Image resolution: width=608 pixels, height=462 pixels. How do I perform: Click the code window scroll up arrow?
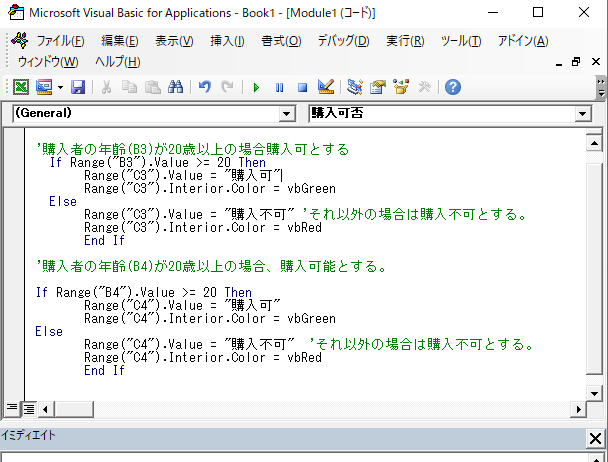click(594, 144)
